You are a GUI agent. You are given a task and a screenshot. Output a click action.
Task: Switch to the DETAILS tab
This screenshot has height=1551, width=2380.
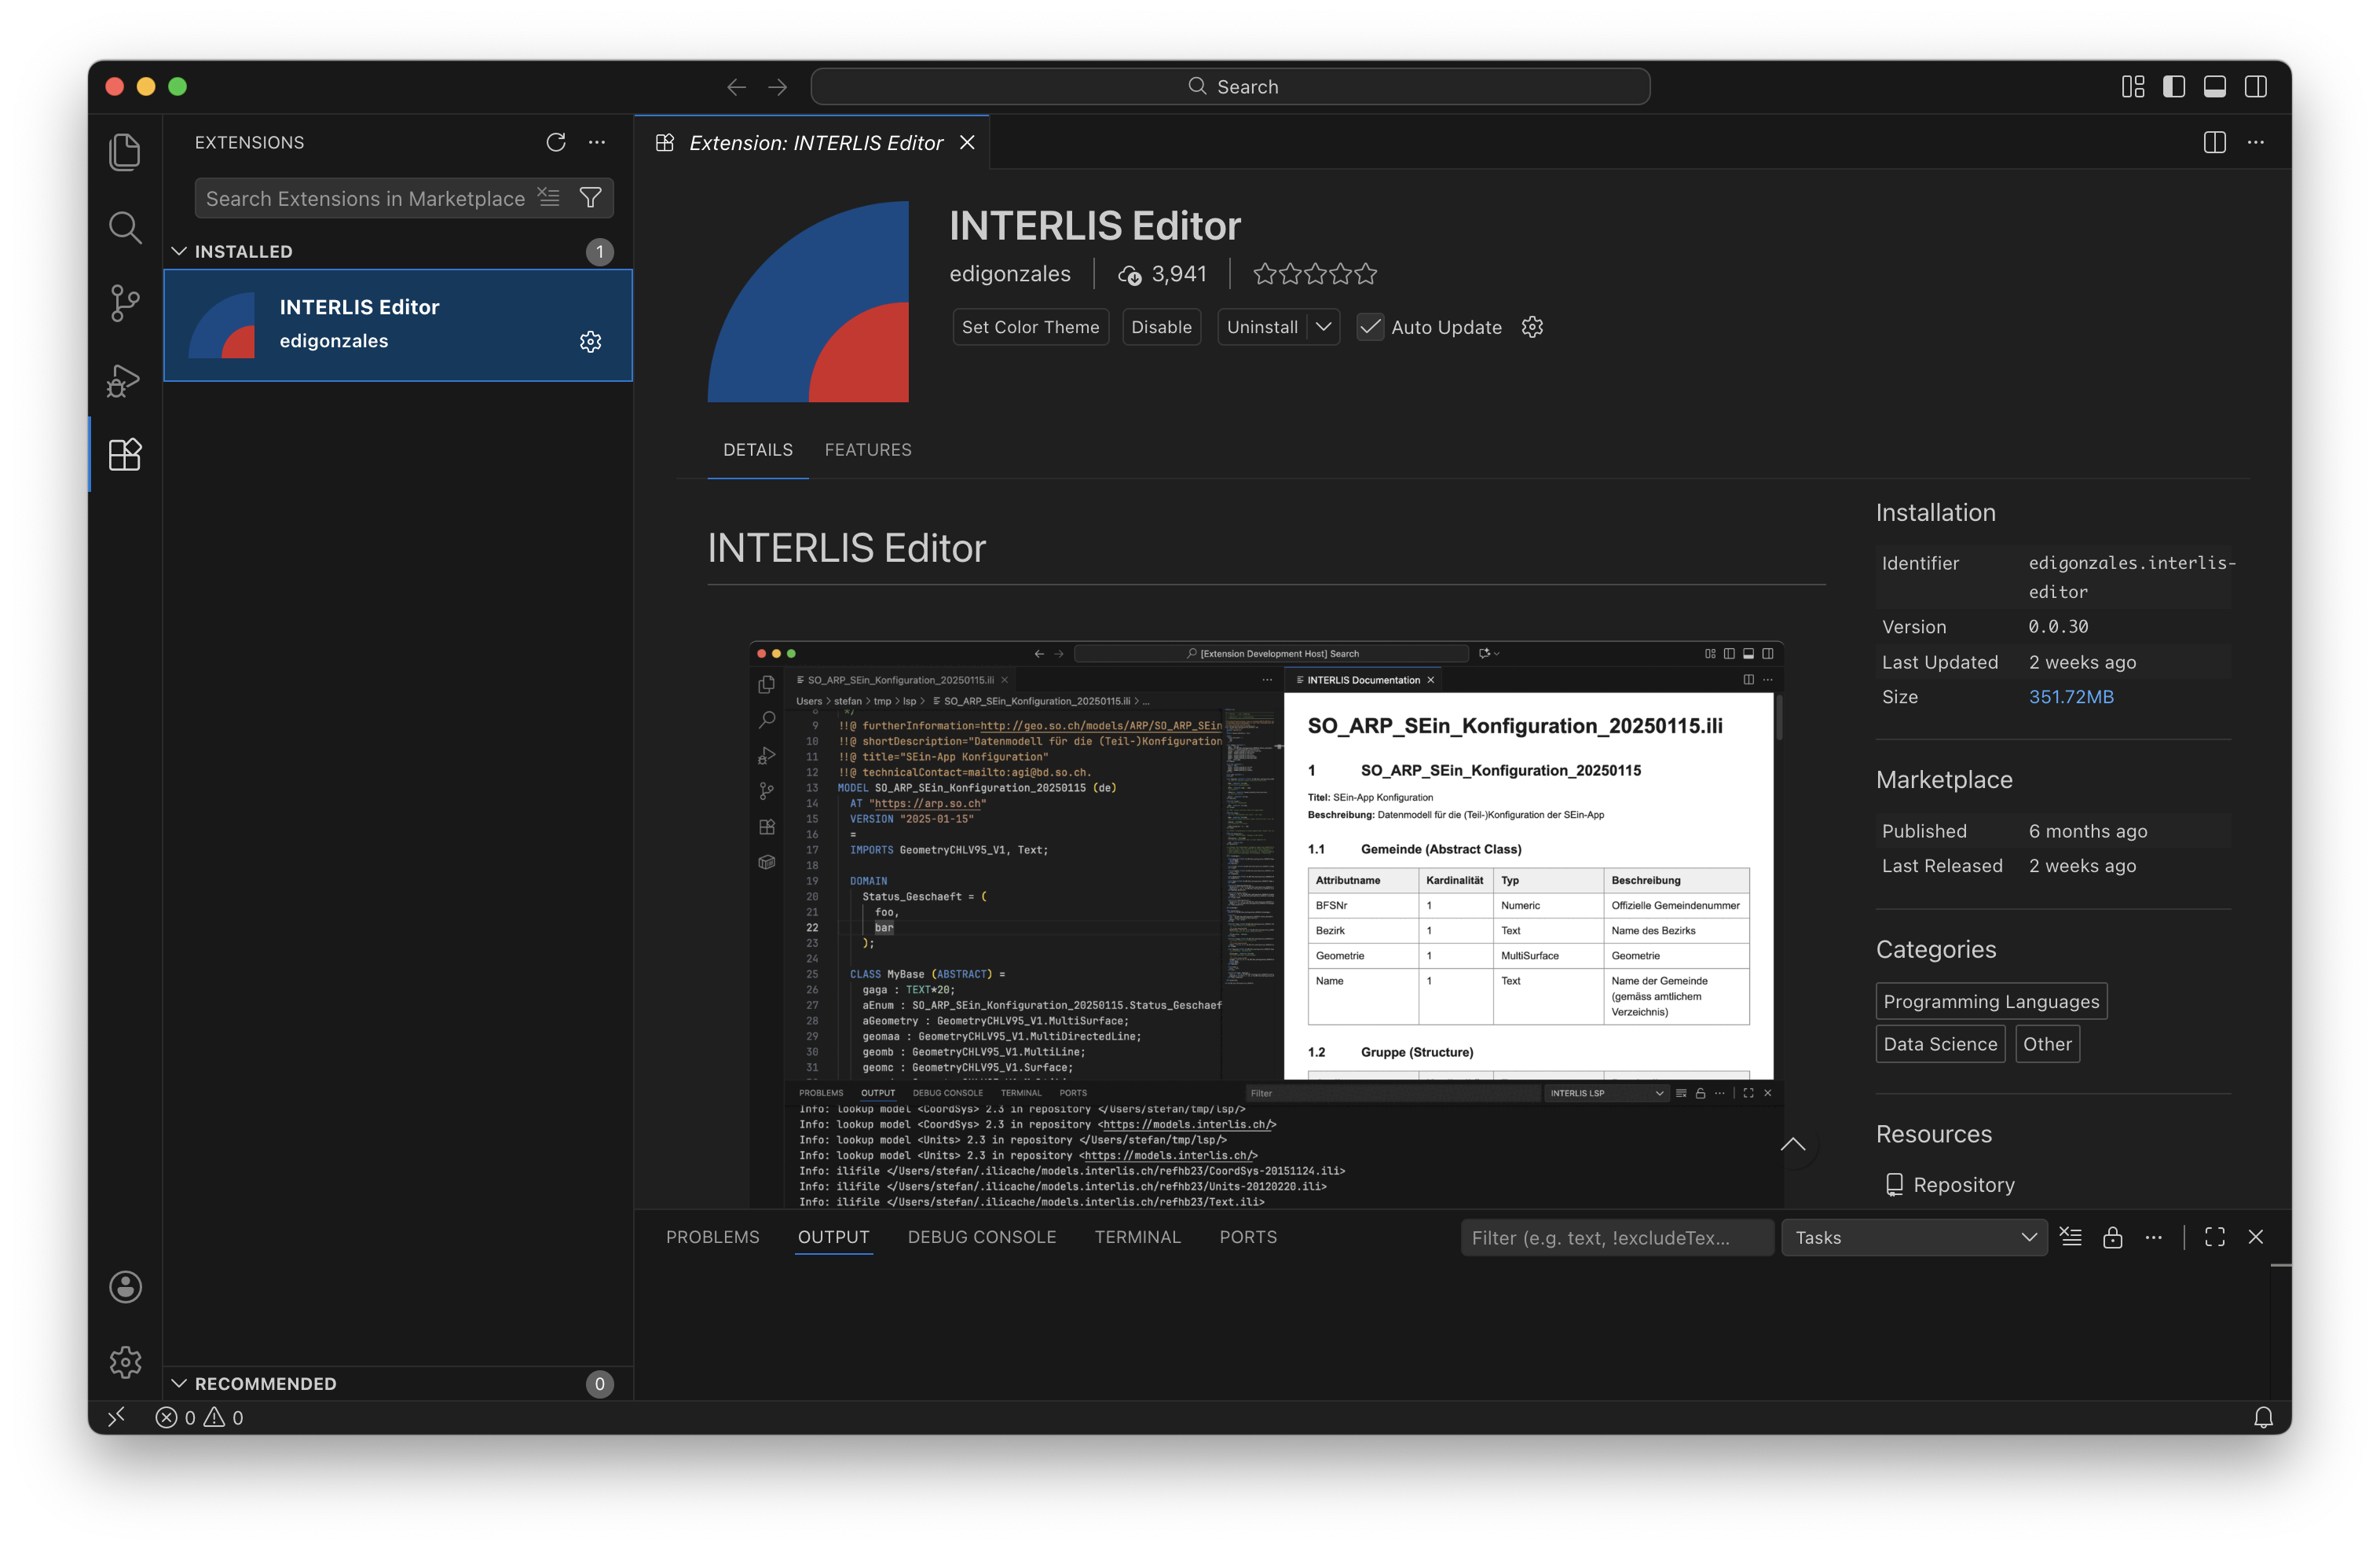click(x=758, y=450)
